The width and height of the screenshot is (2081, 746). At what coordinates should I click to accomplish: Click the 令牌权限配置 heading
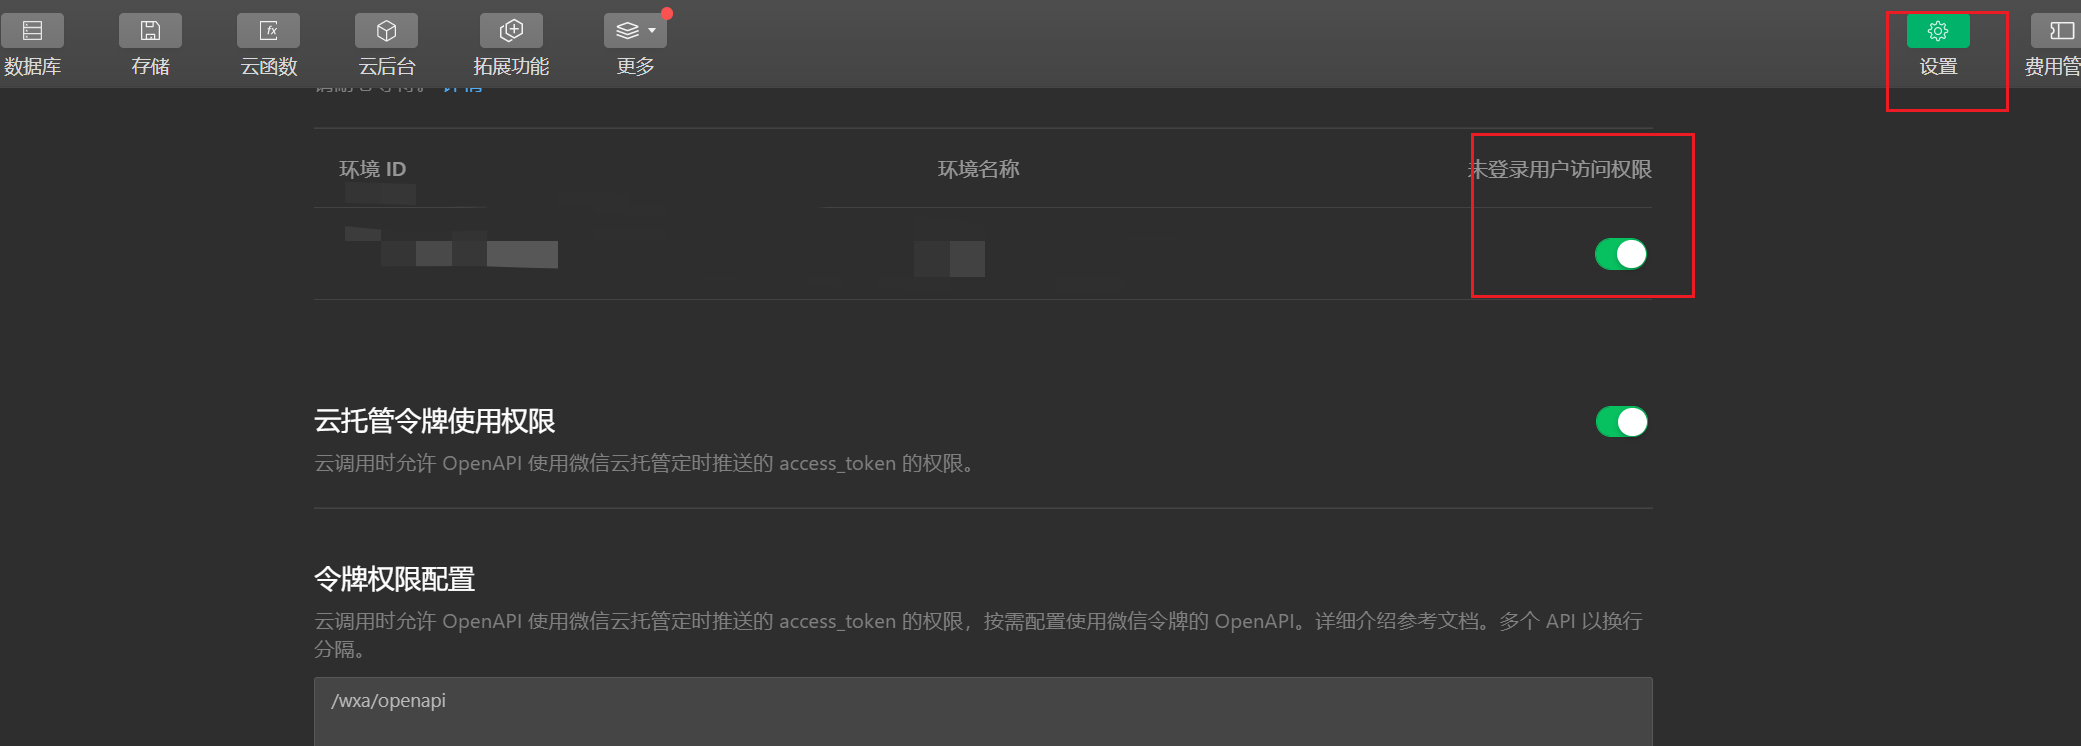click(394, 579)
